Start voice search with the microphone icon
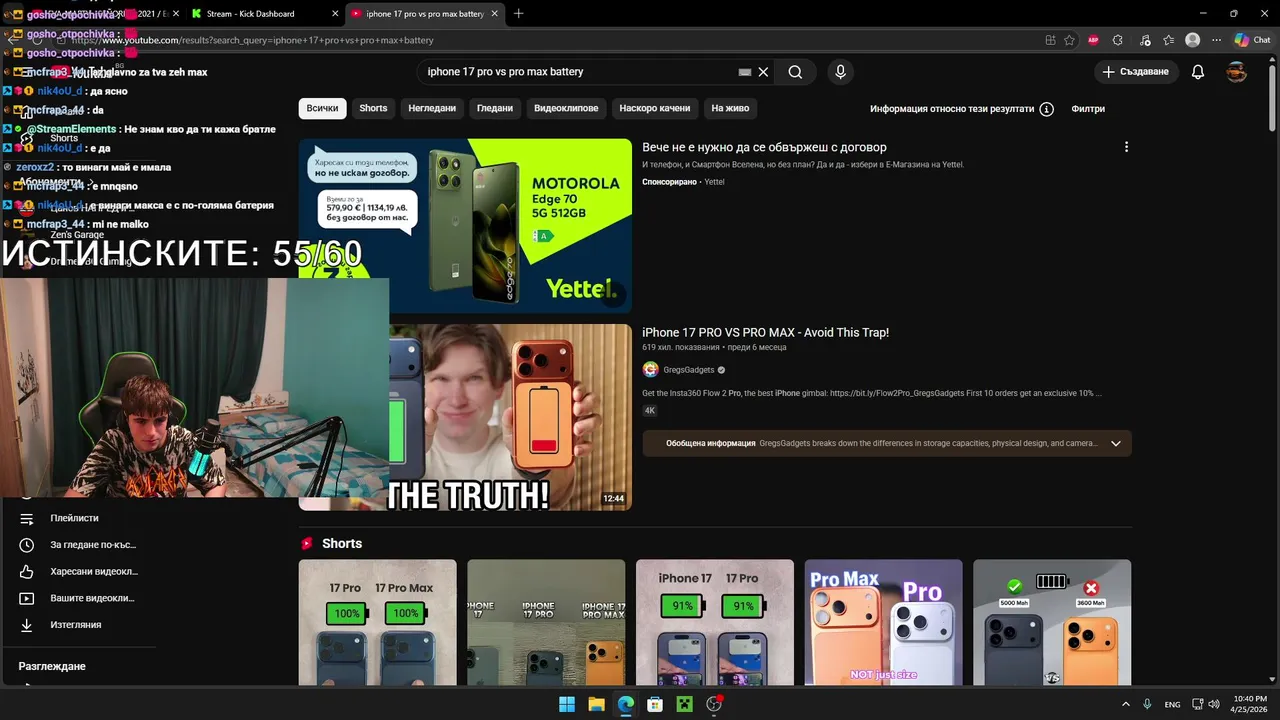The image size is (1280, 720). pyautogui.click(x=840, y=72)
